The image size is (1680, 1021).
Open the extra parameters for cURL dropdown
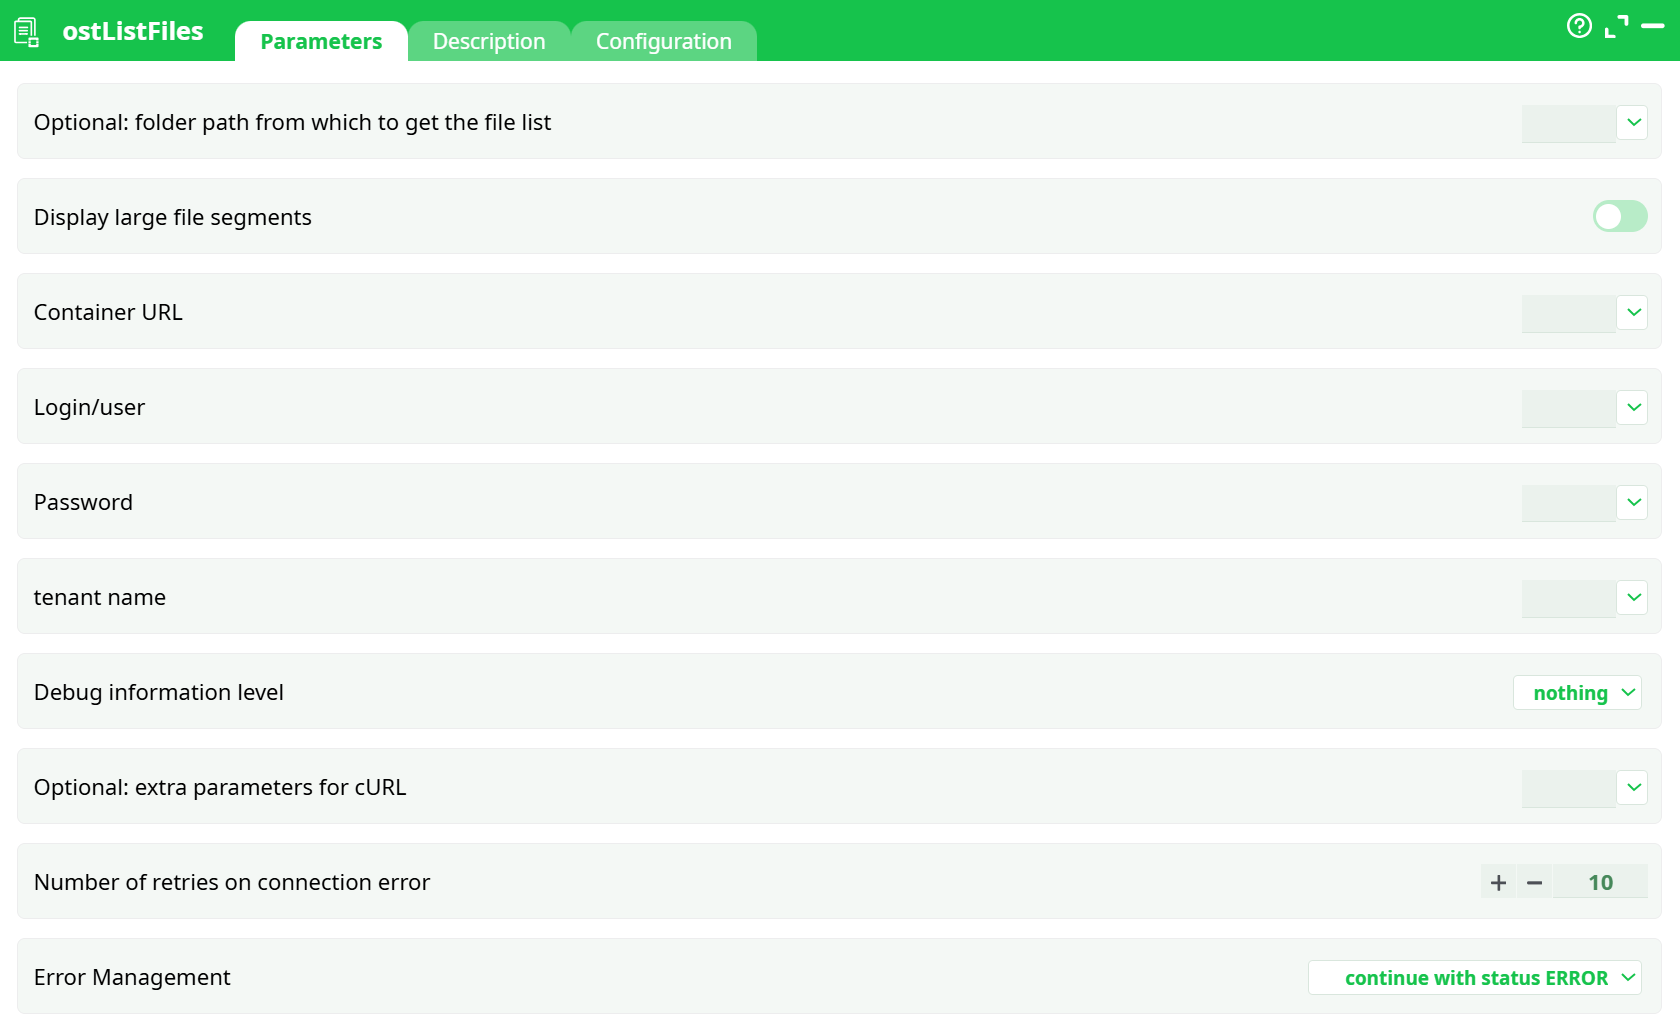tap(1632, 787)
